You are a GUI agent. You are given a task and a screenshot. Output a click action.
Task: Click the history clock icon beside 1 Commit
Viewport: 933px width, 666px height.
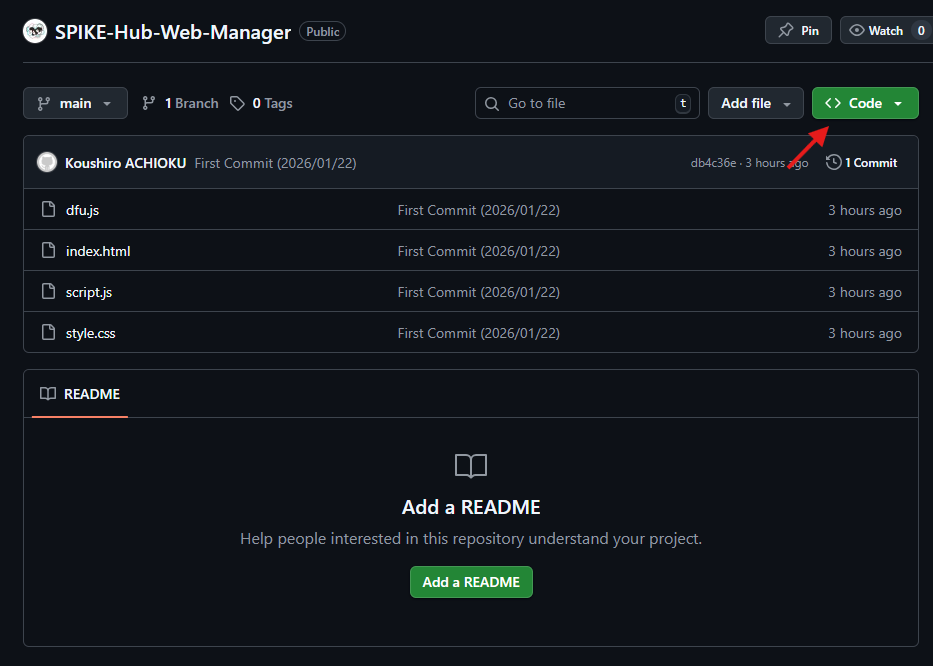[834, 162]
